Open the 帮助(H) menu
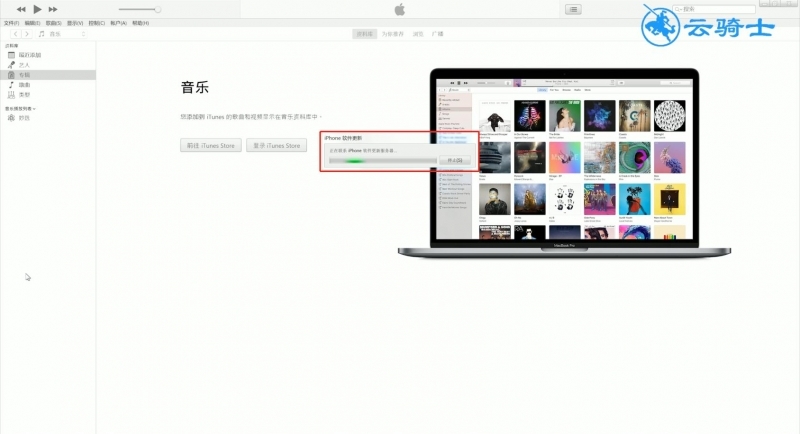This screenshot has height=434, width=800. pos(140,23)
